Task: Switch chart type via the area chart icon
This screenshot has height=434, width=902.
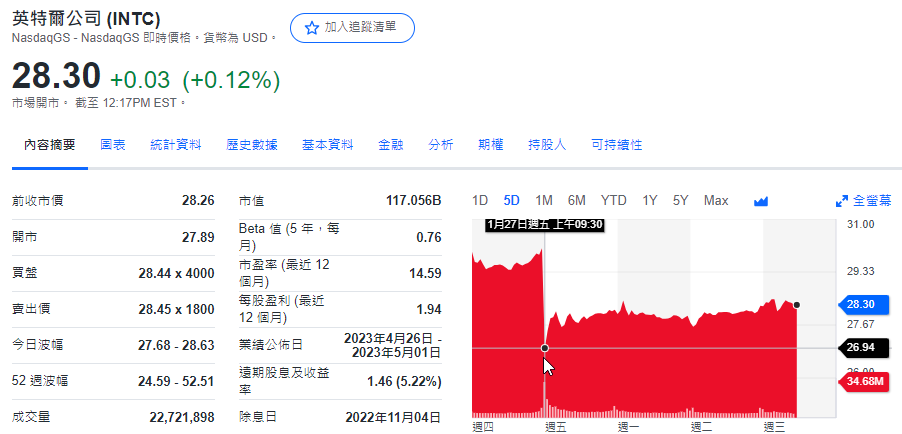Action: pos(761,201)
